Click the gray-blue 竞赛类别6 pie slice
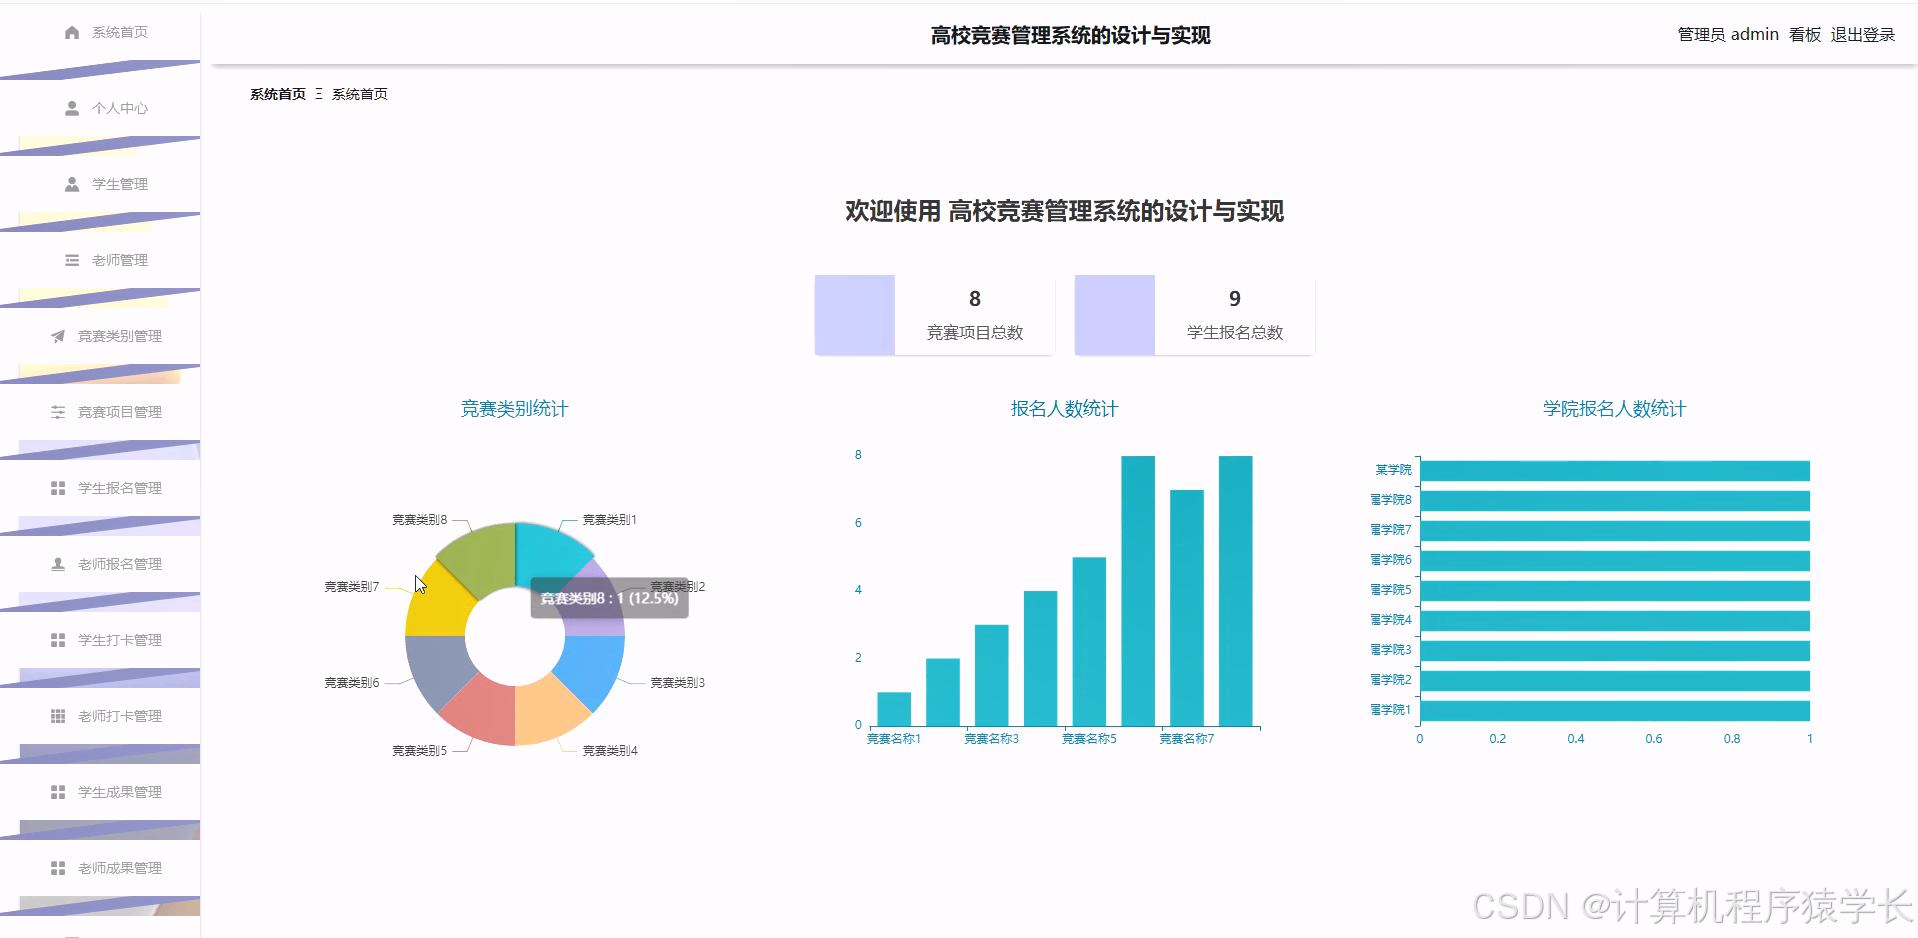The image size is (1918, 938). click(438, 665)
